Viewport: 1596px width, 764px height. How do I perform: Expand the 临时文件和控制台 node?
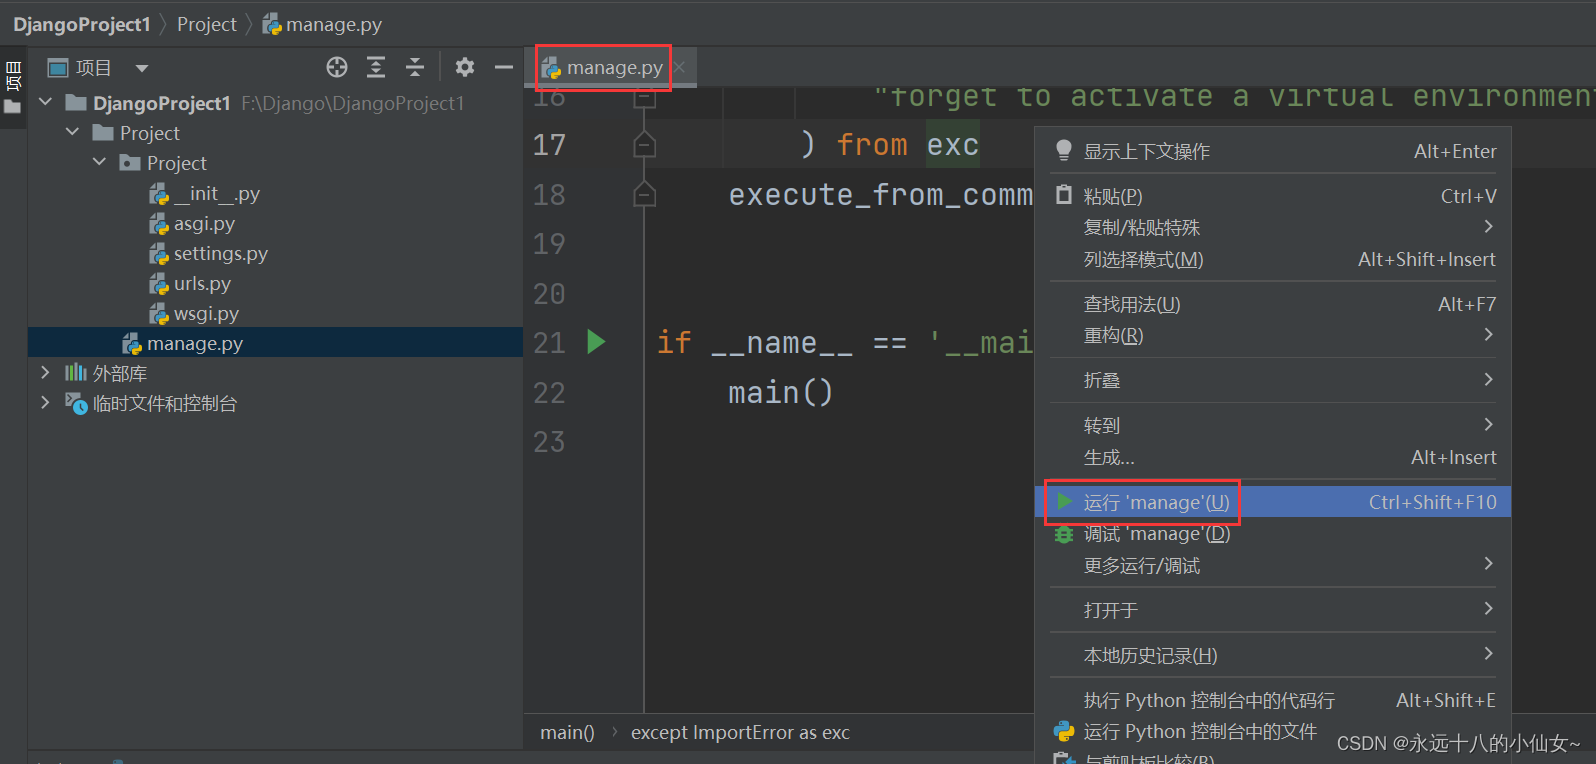click(45, 402)
